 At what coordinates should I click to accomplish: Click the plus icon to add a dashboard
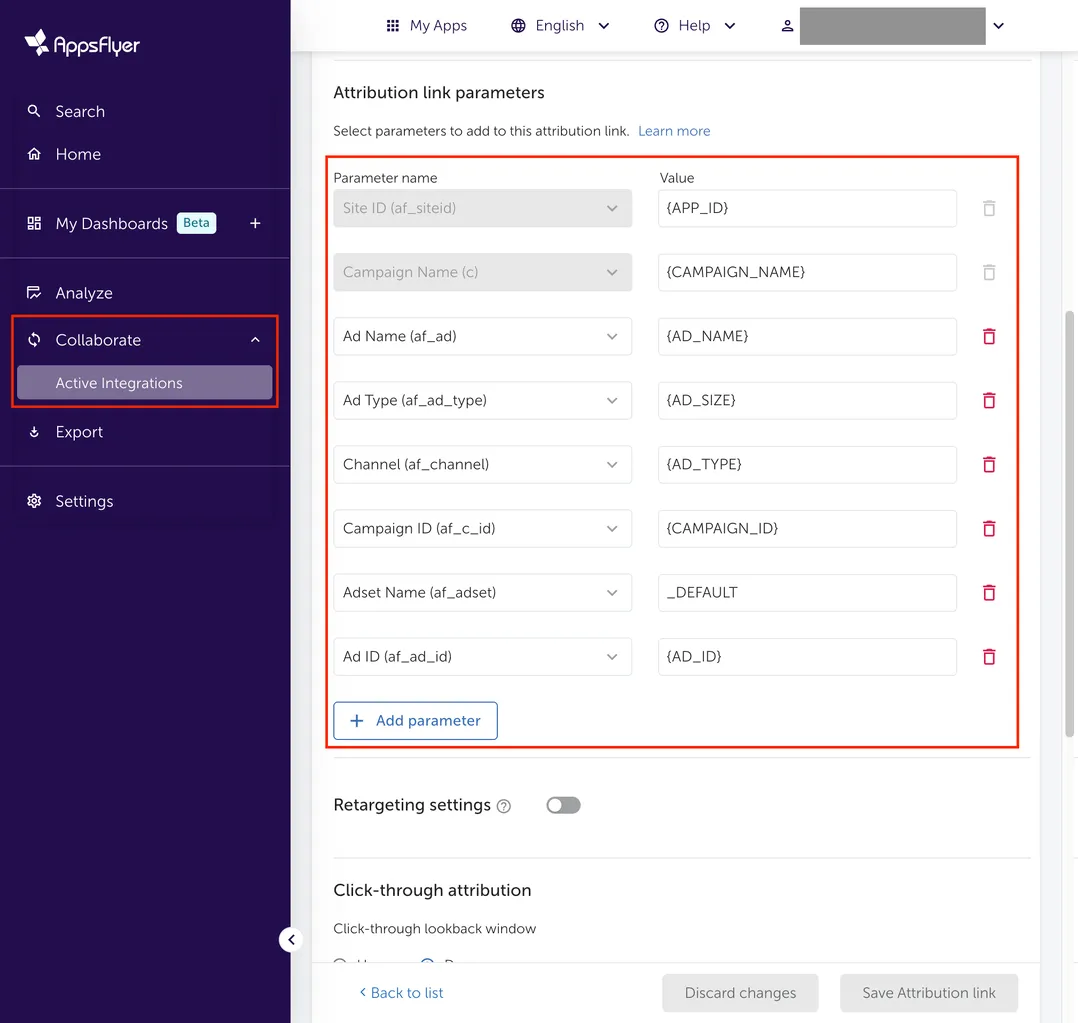click(x=257, y=223)
